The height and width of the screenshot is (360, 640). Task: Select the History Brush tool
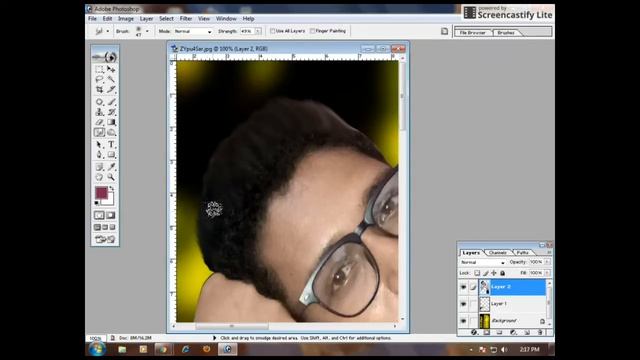coord(111,112)
